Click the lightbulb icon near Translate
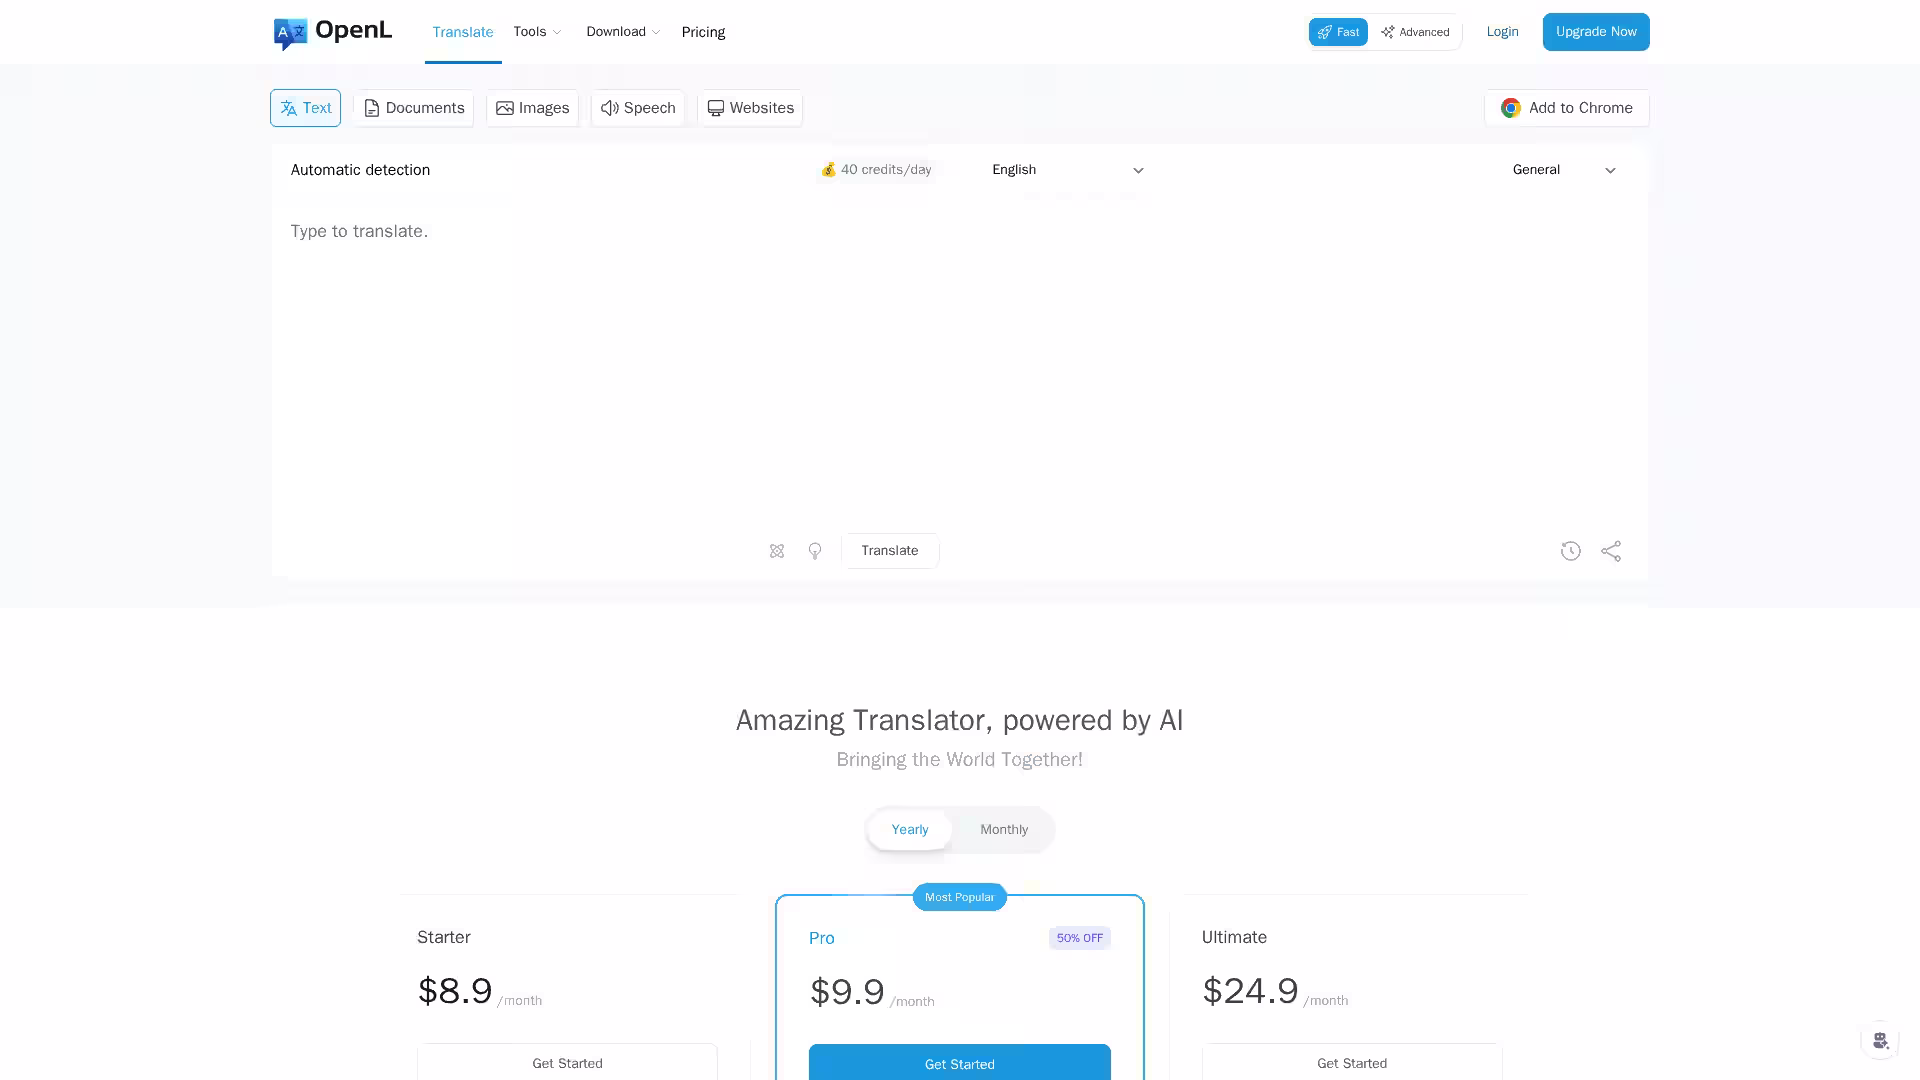This screenshot has height=1080, width=1920. click(x=815, y=551)
